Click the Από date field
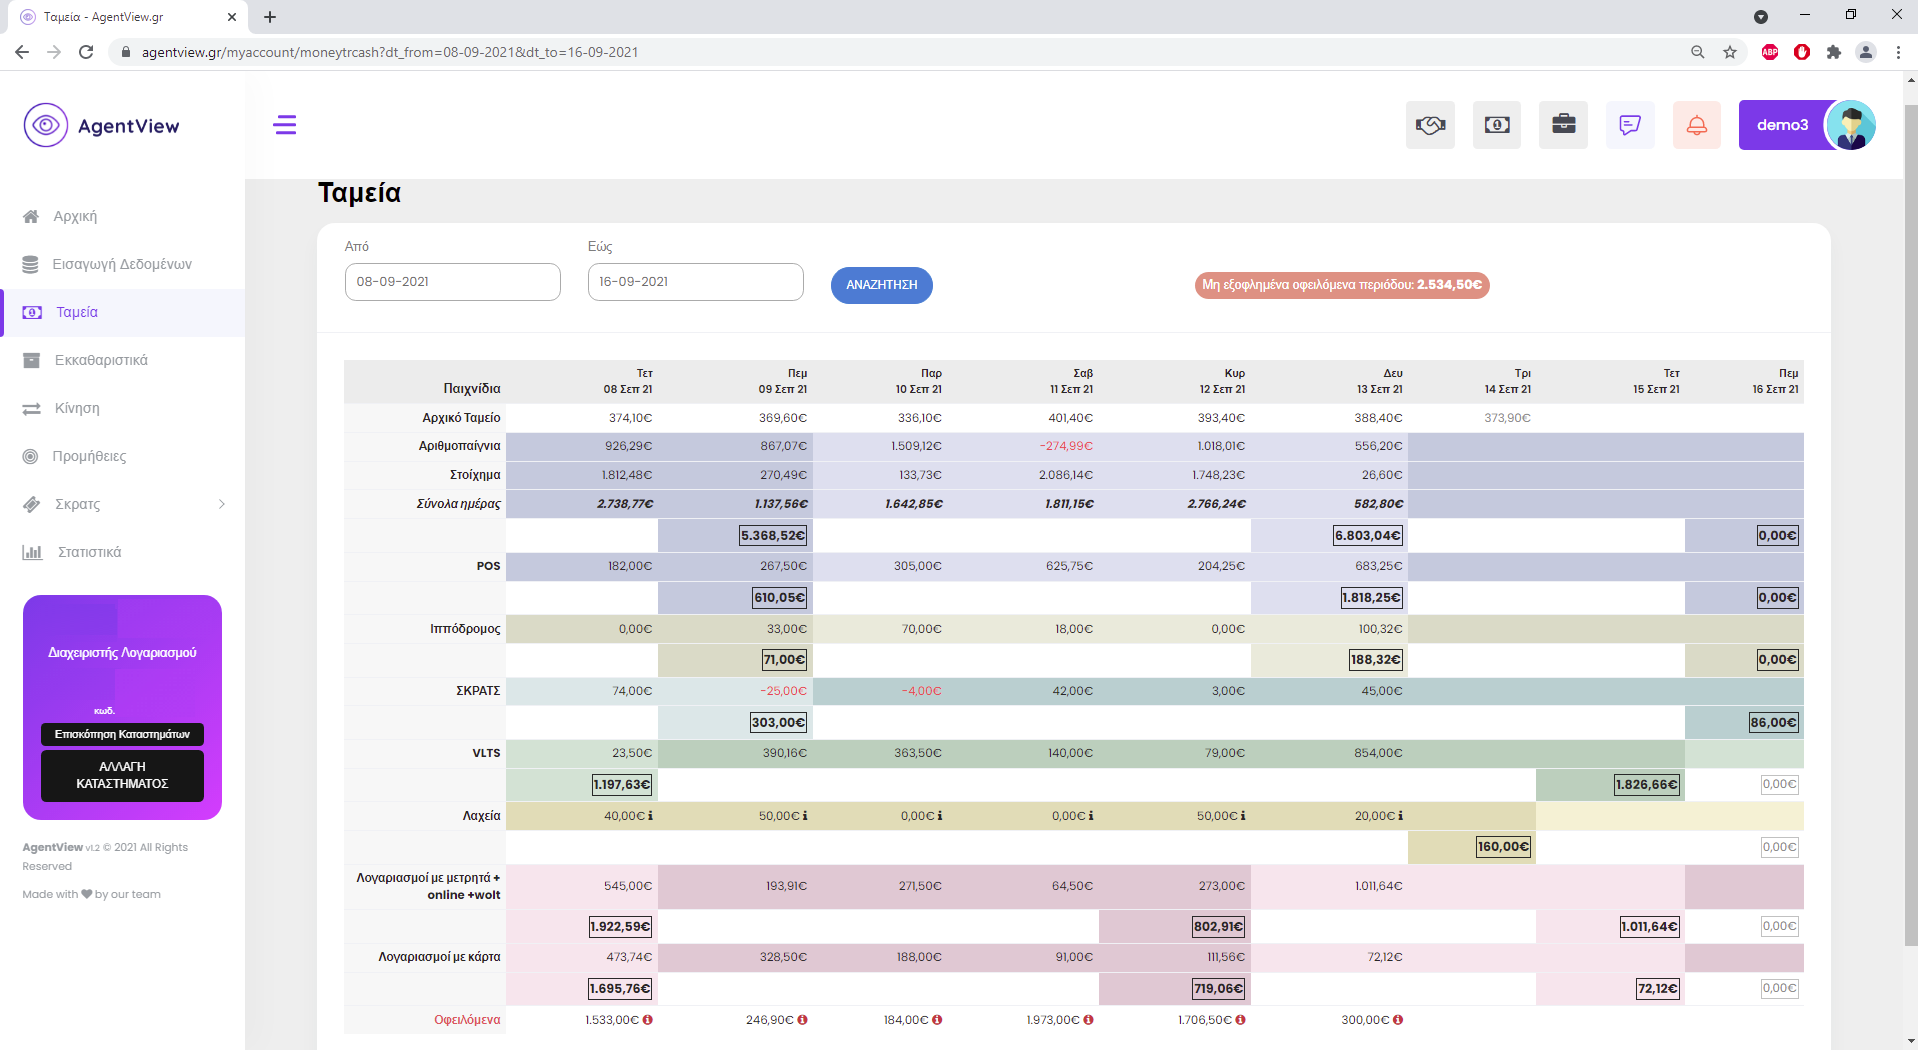Screen dimensions: 1918x1050 coord(452,282)
